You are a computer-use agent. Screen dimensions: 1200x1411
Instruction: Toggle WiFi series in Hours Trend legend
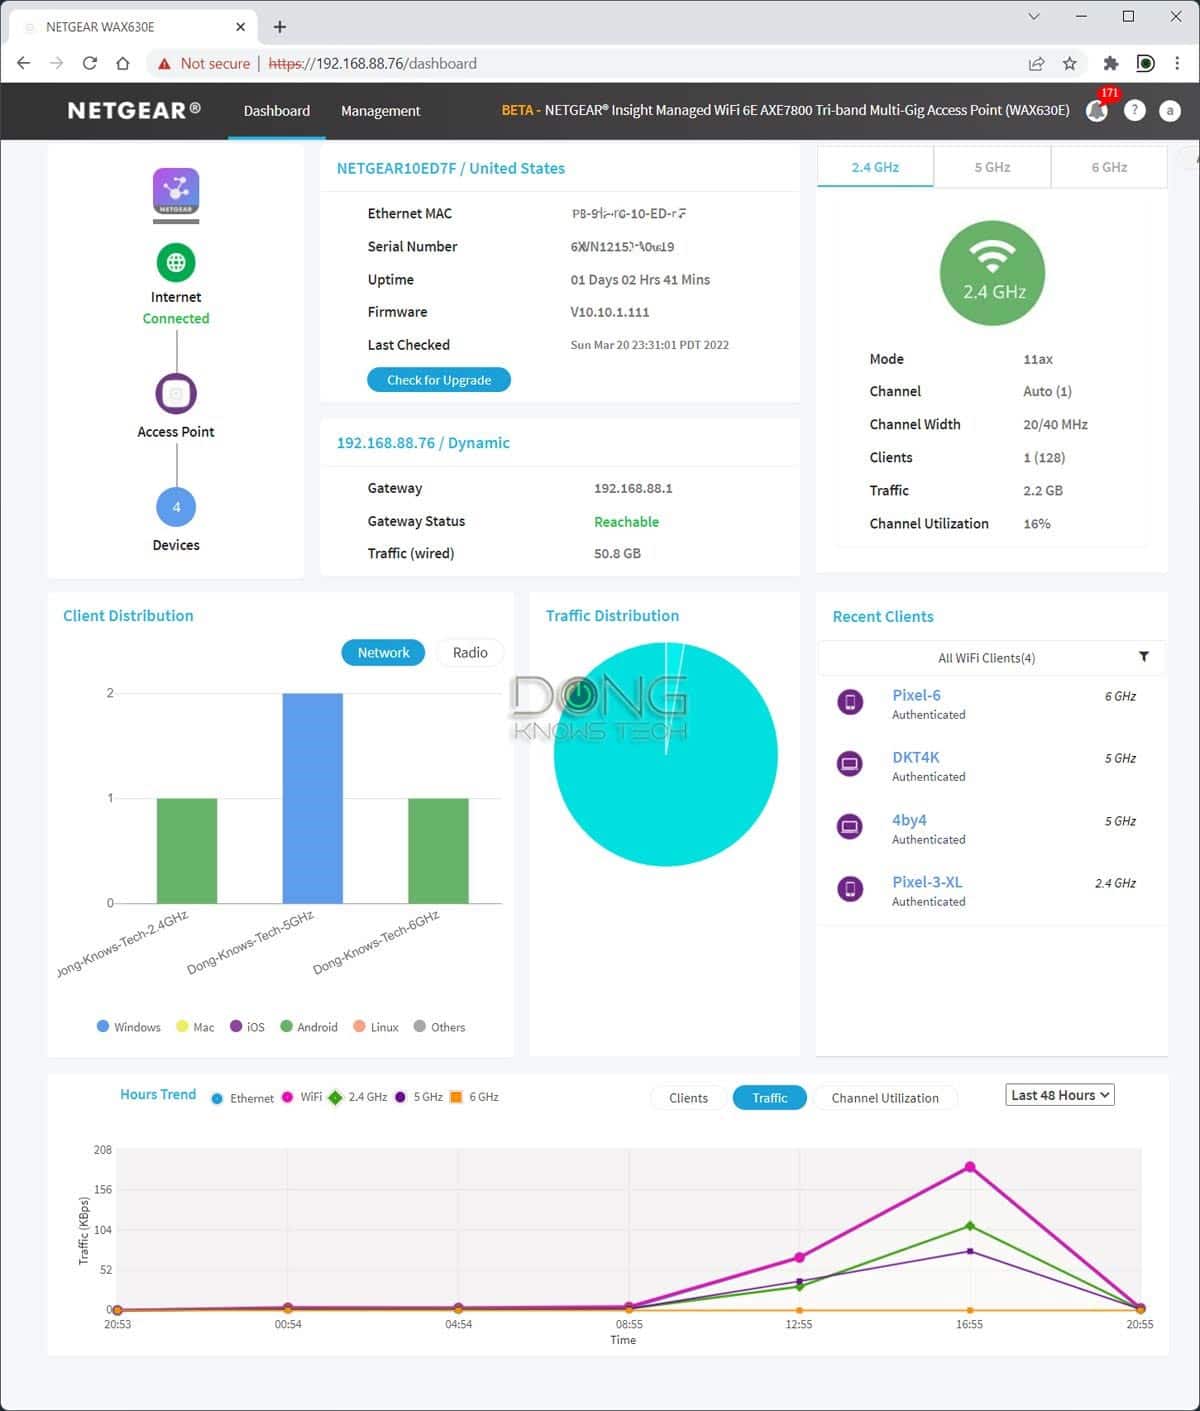click(x=302, y=1097)
